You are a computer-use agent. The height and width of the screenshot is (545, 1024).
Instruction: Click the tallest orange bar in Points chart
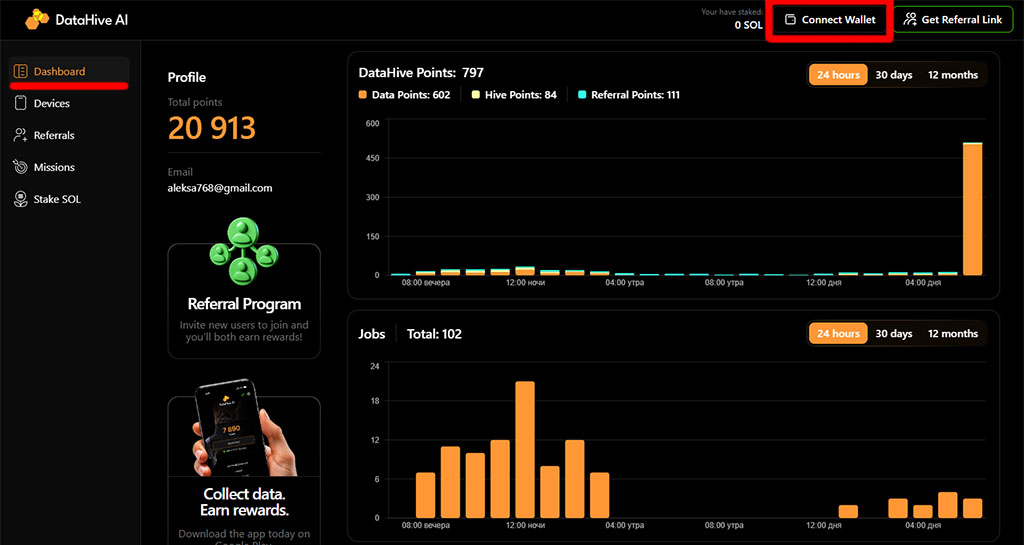click(972, 208)
